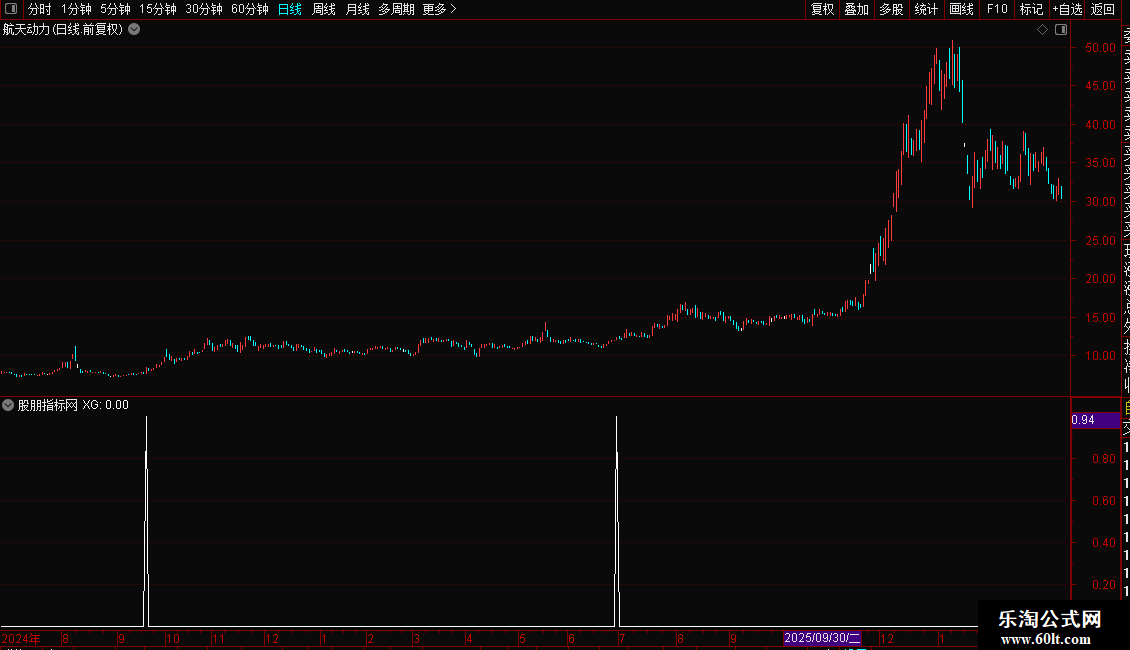Add stock with +自选 button
Viewport: 1130px width, 650px height.
tap(1067, 9)
